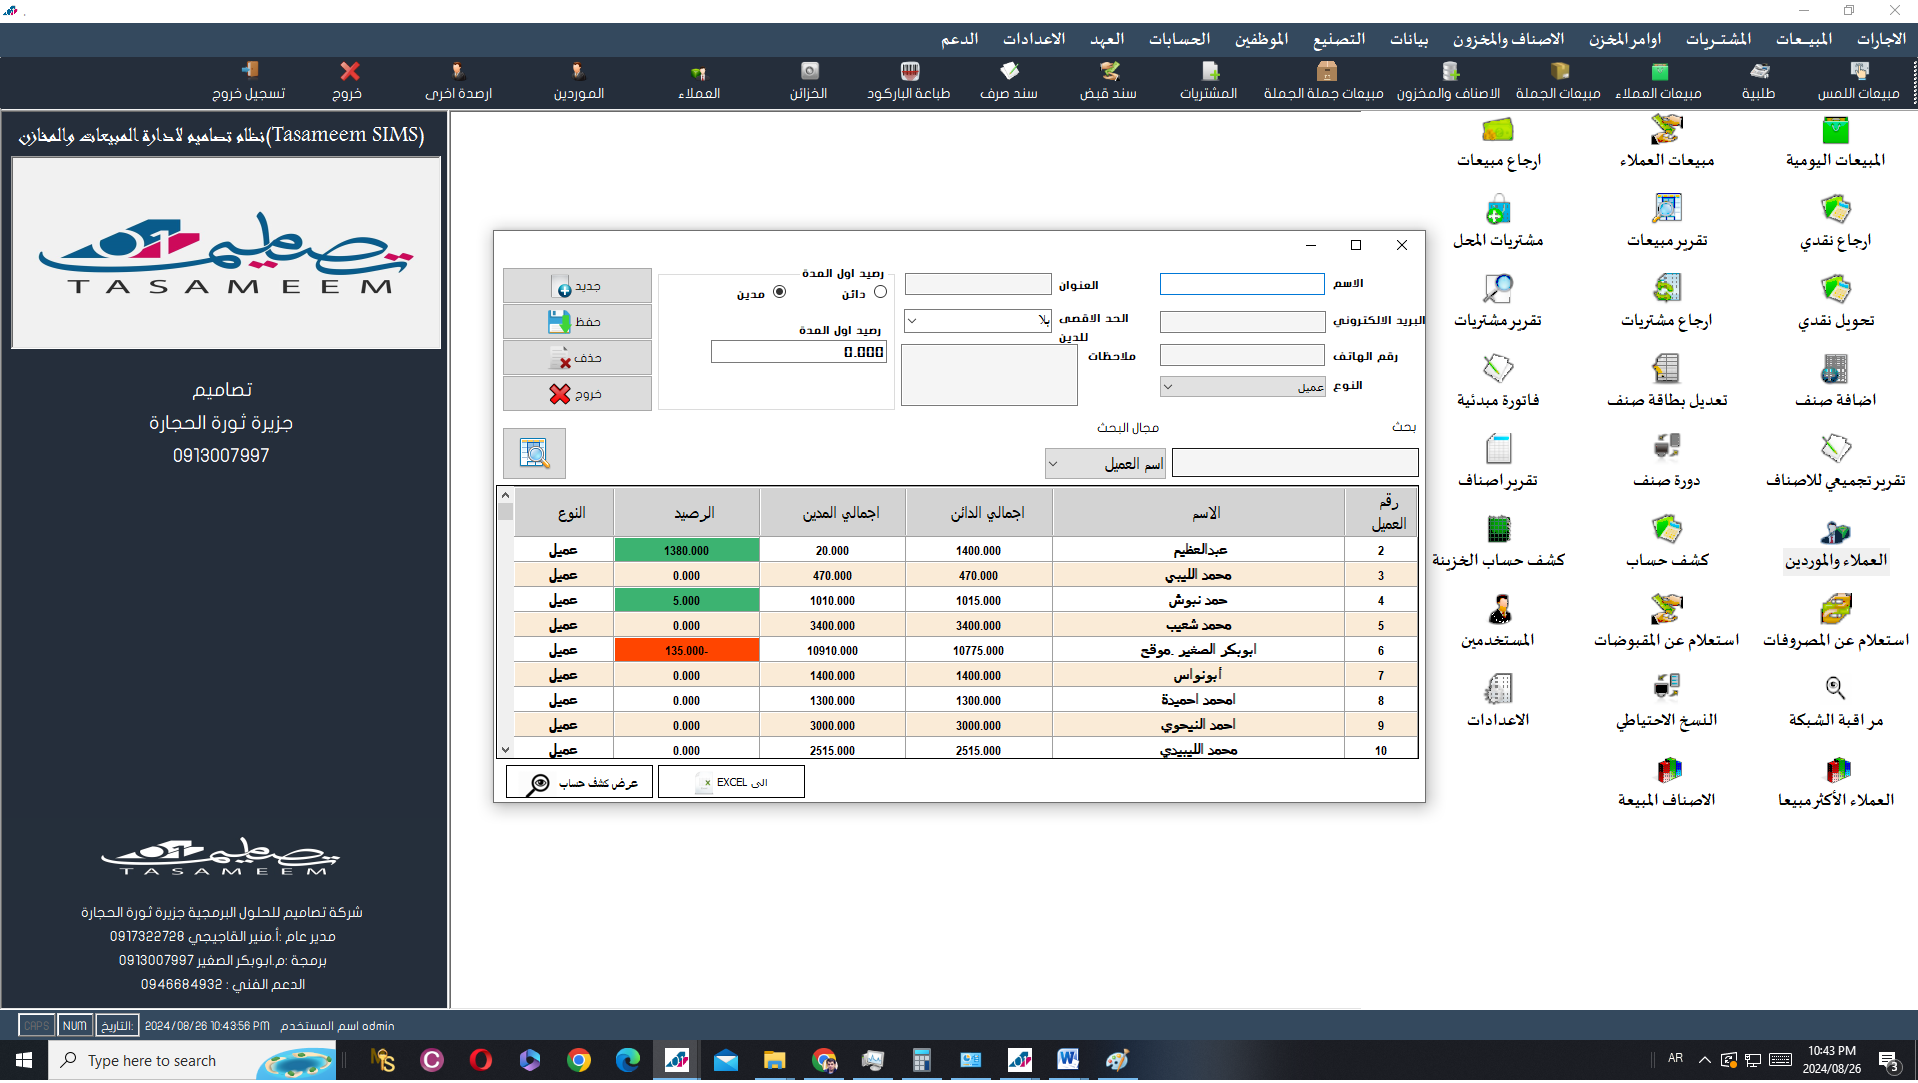The image size is (1918, 1083).
Task: Click the table scrollbar down arrow
Action: coord(505,751)
